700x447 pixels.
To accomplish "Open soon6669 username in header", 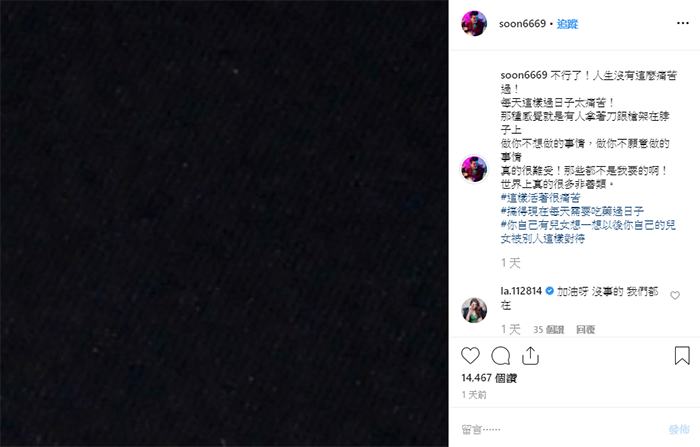I will point(522,24).
